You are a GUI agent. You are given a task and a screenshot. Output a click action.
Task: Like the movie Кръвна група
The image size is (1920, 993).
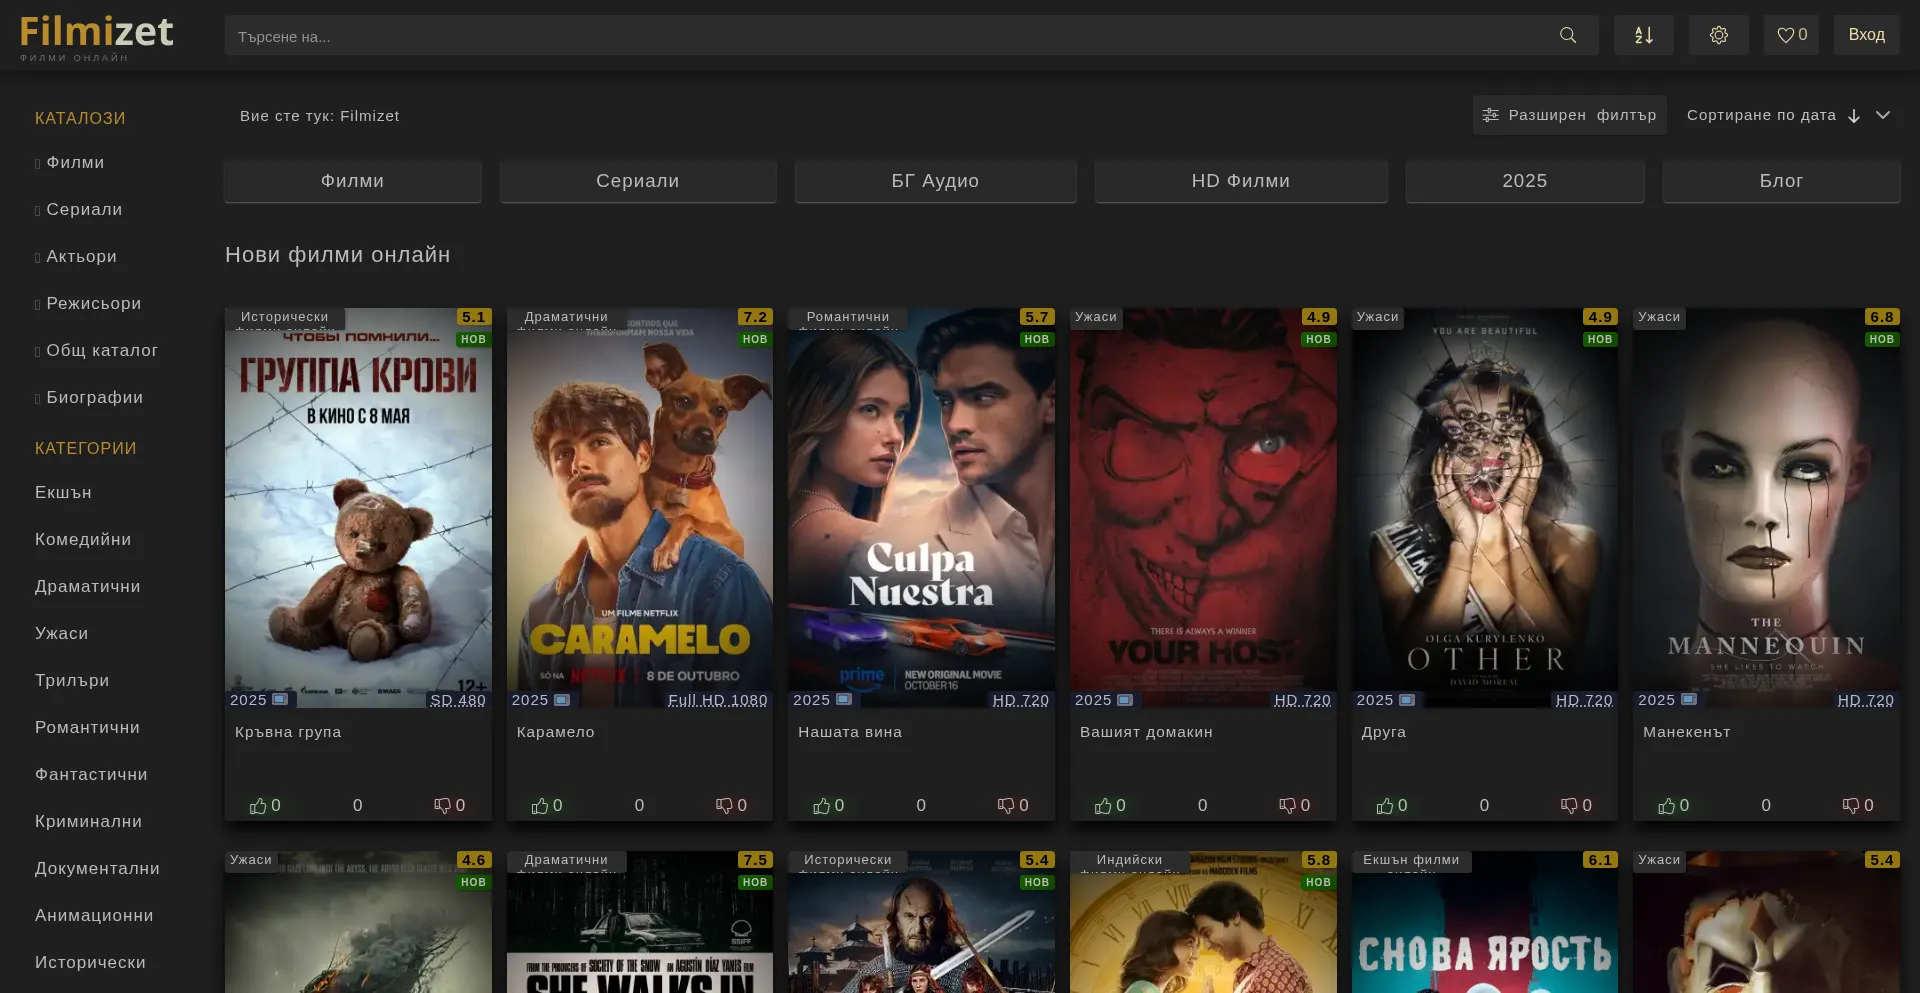259,806
